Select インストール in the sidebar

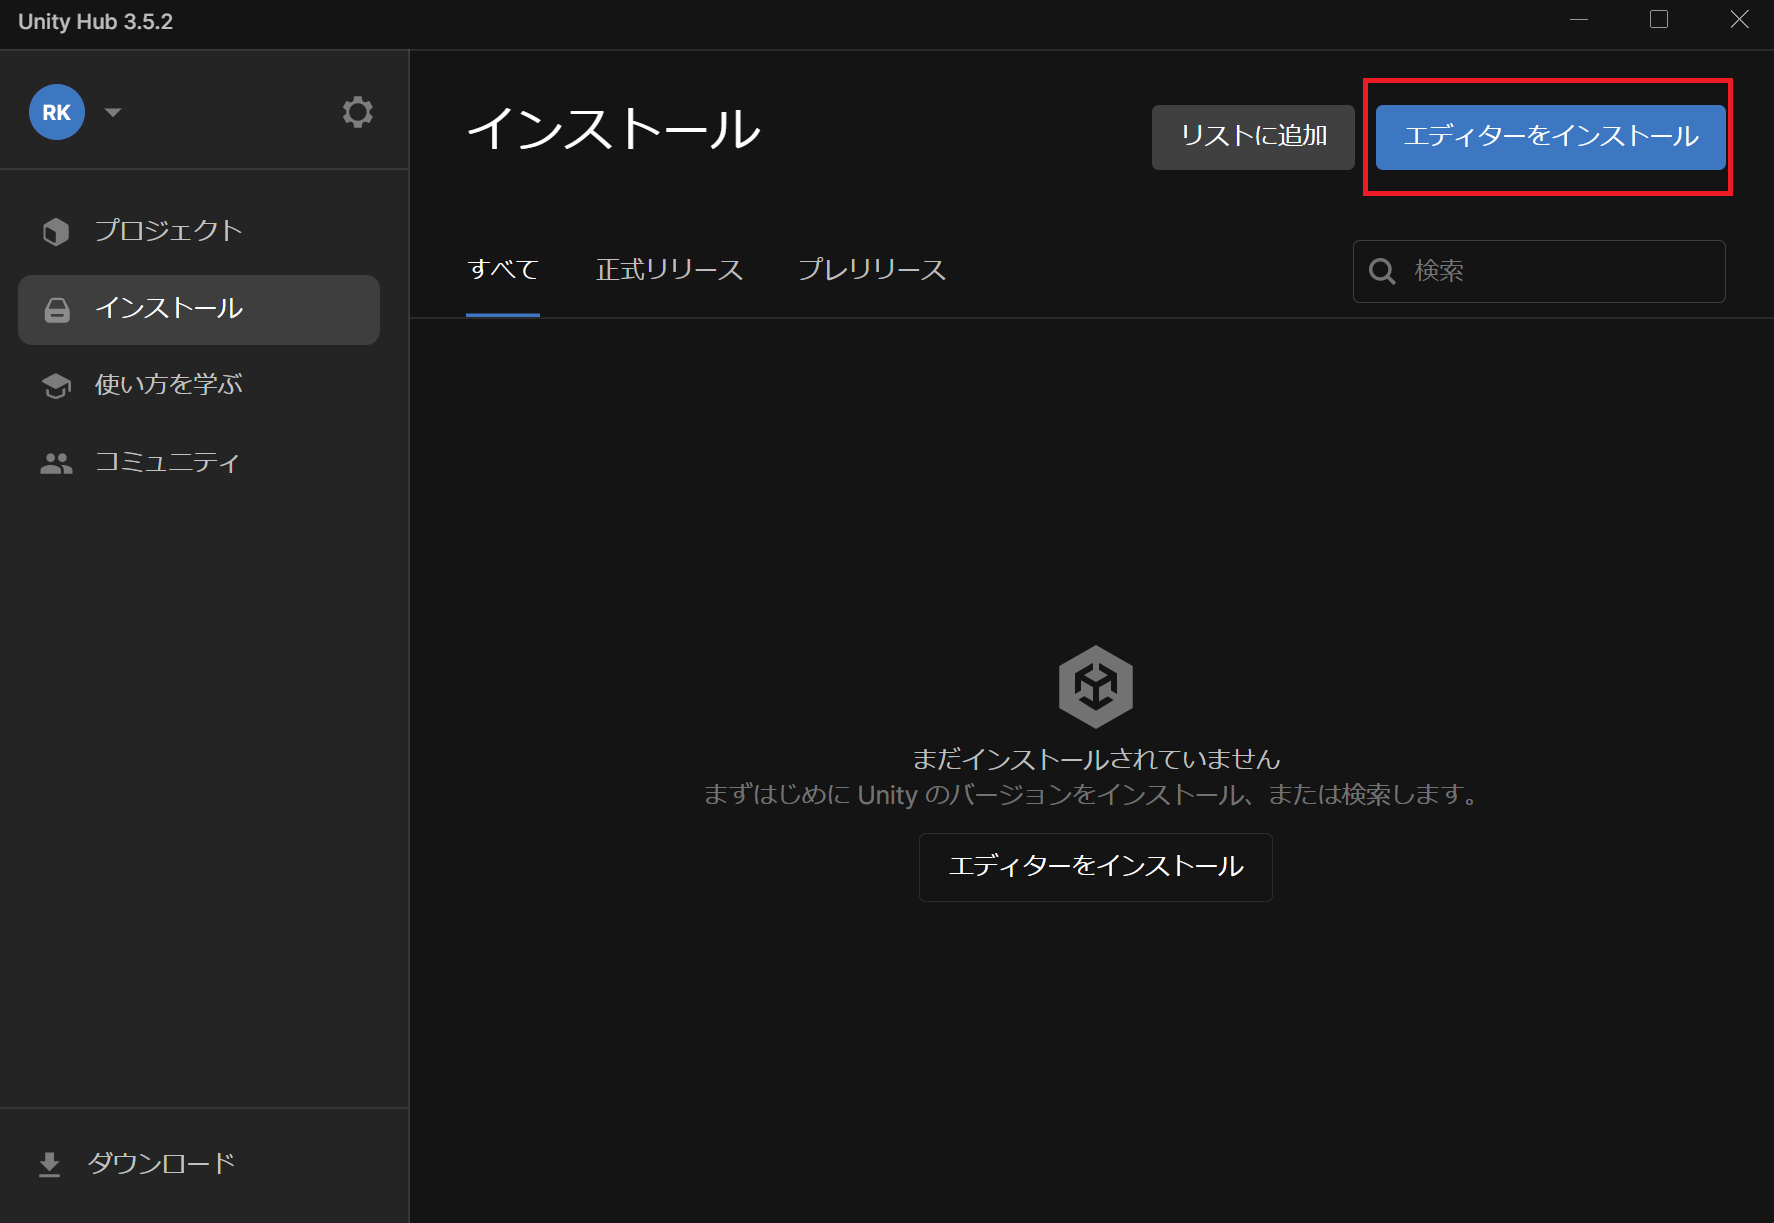199,310
